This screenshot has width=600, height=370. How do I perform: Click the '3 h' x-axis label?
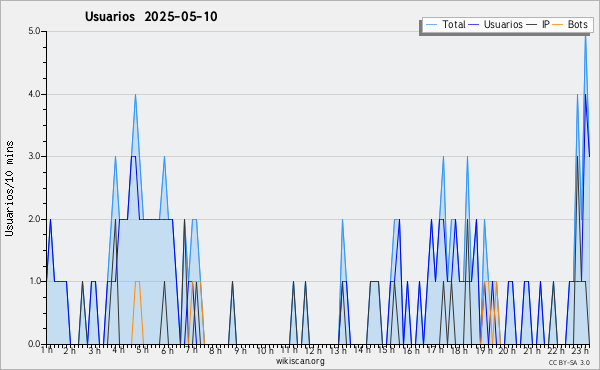click(x=94, y=350)
